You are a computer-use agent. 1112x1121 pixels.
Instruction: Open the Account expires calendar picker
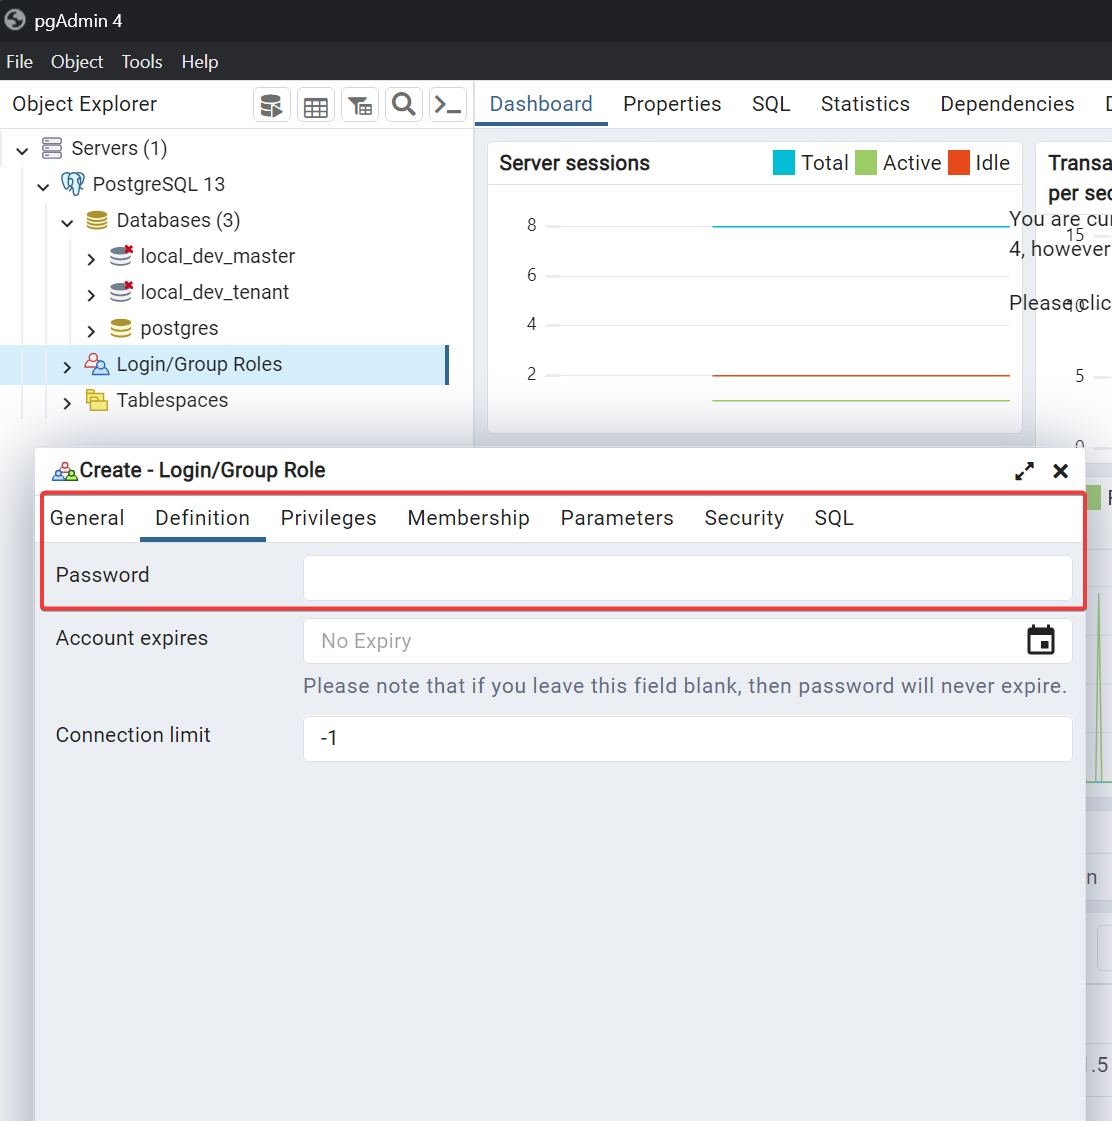click(x=1041, y=640)
